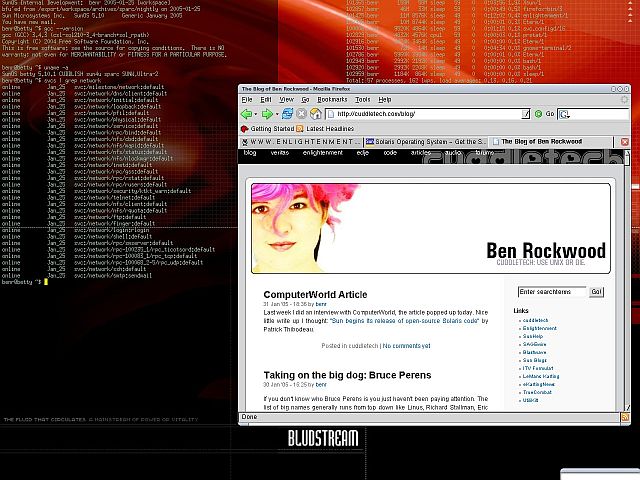The height and width of the screenshot is (480, 640).
Task: Open the Latest Headlines bookmark
Action: point(330,129)
